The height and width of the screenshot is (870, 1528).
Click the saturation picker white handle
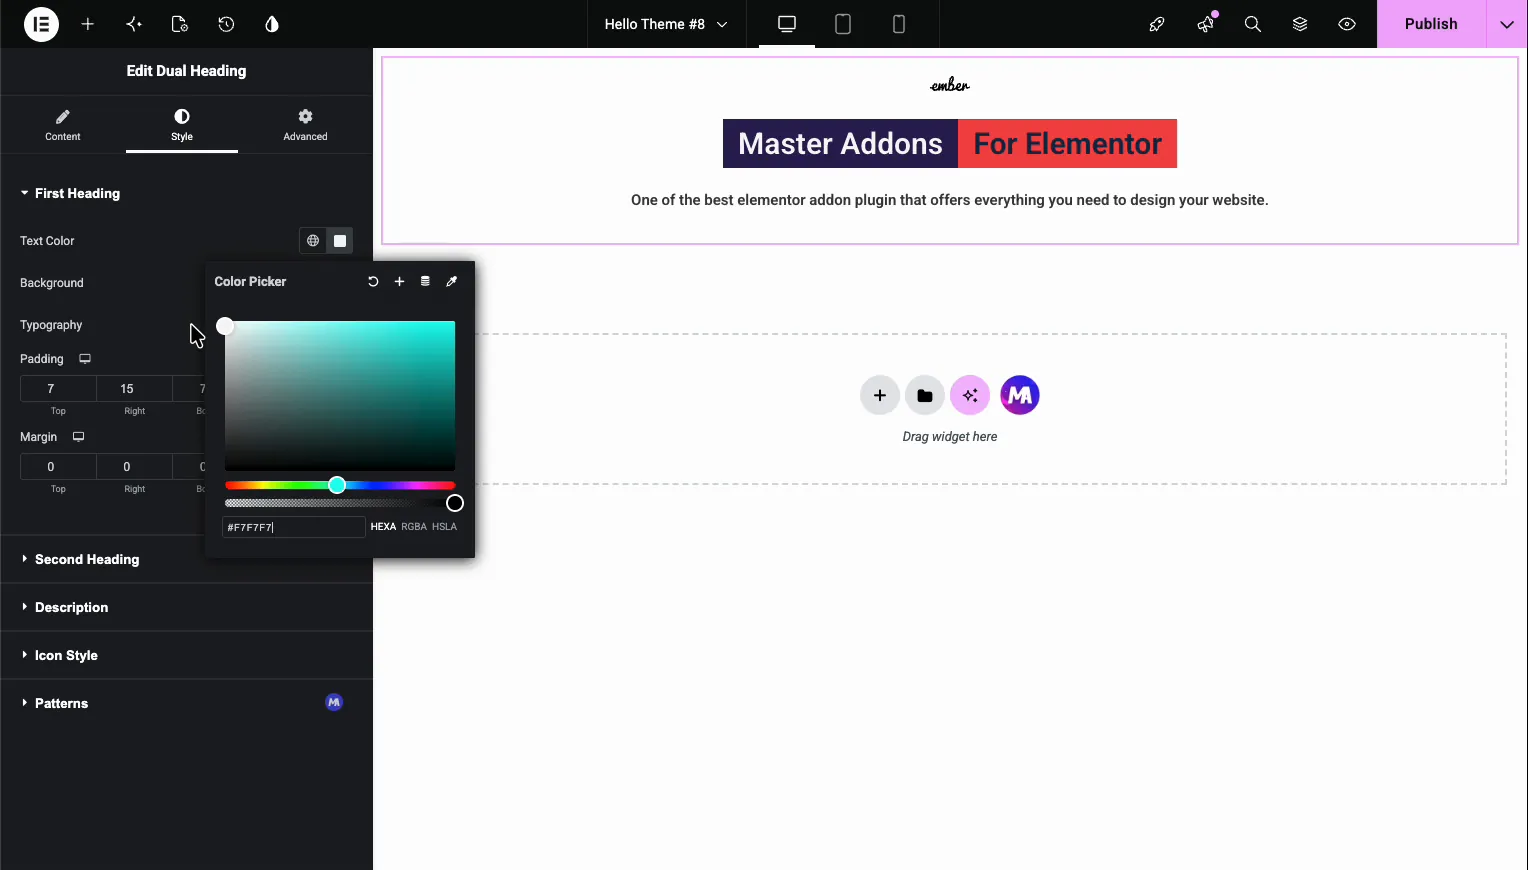tap(225, 326)
